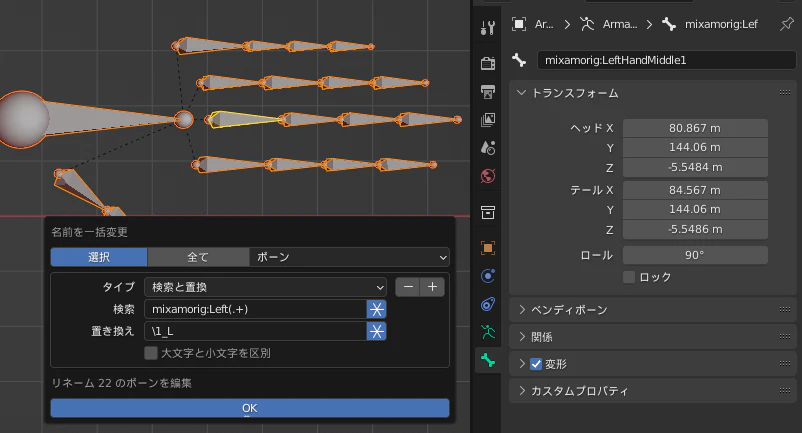Click the ヘッド Y value 144.06 m

point(695,148)
